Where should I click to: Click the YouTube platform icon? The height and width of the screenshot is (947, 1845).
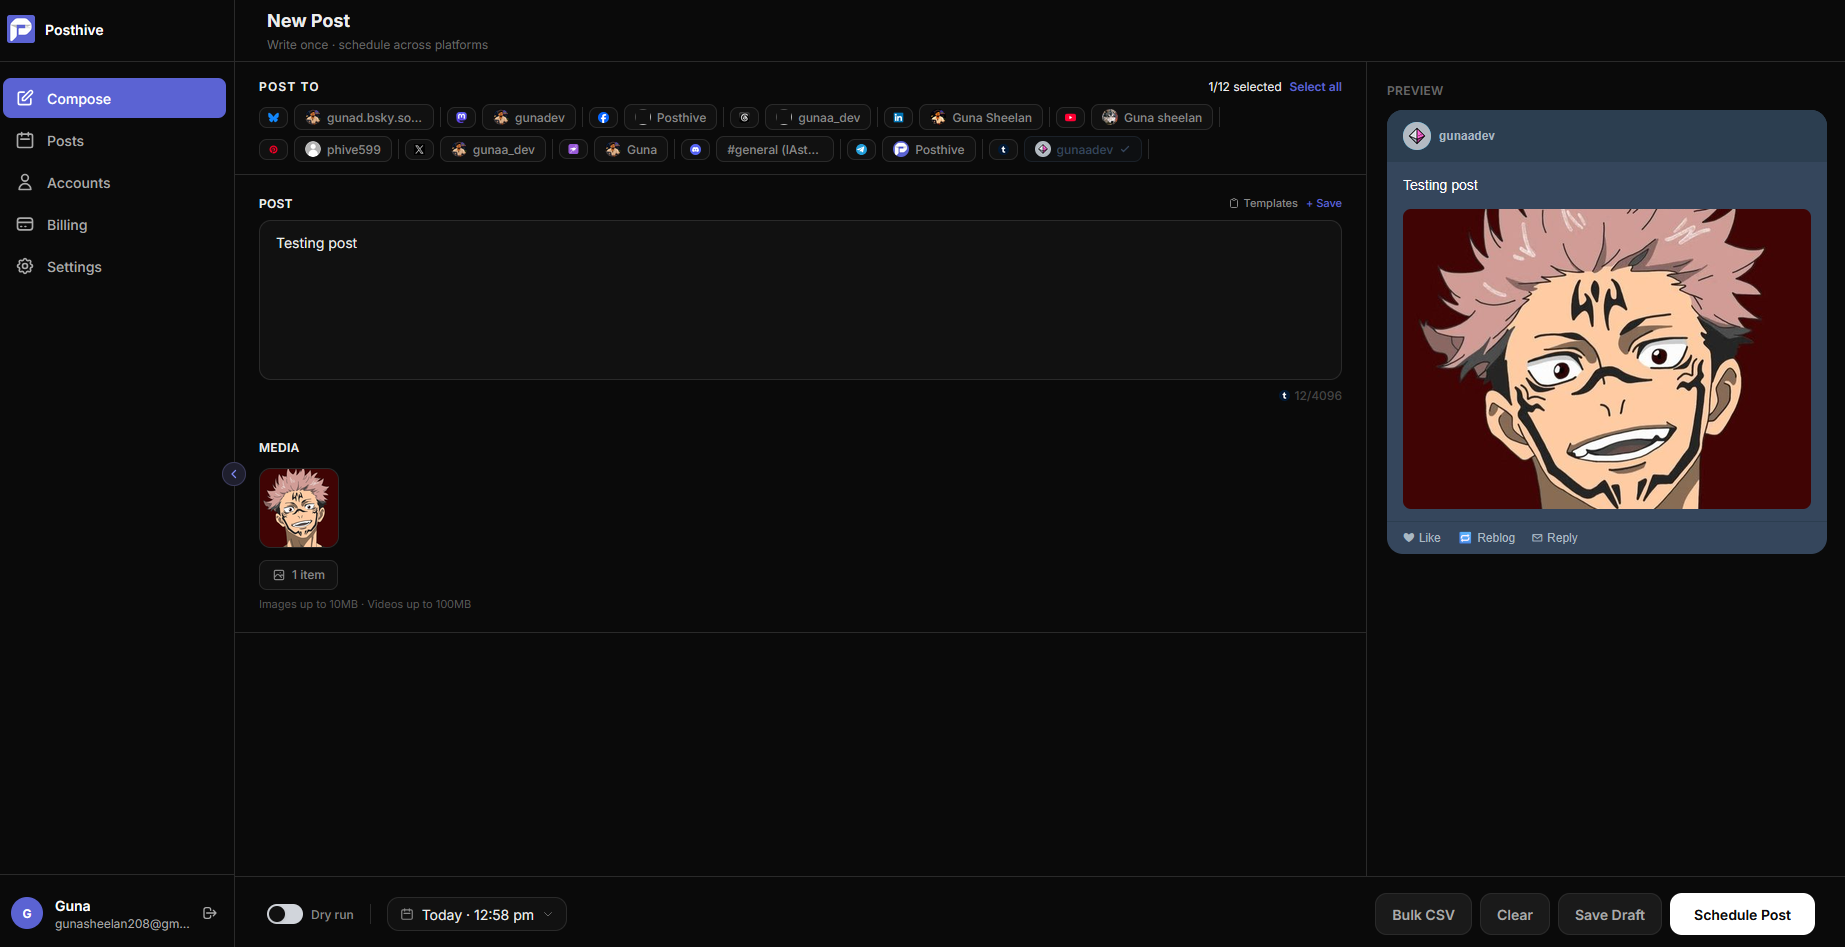click(1070, 118)
